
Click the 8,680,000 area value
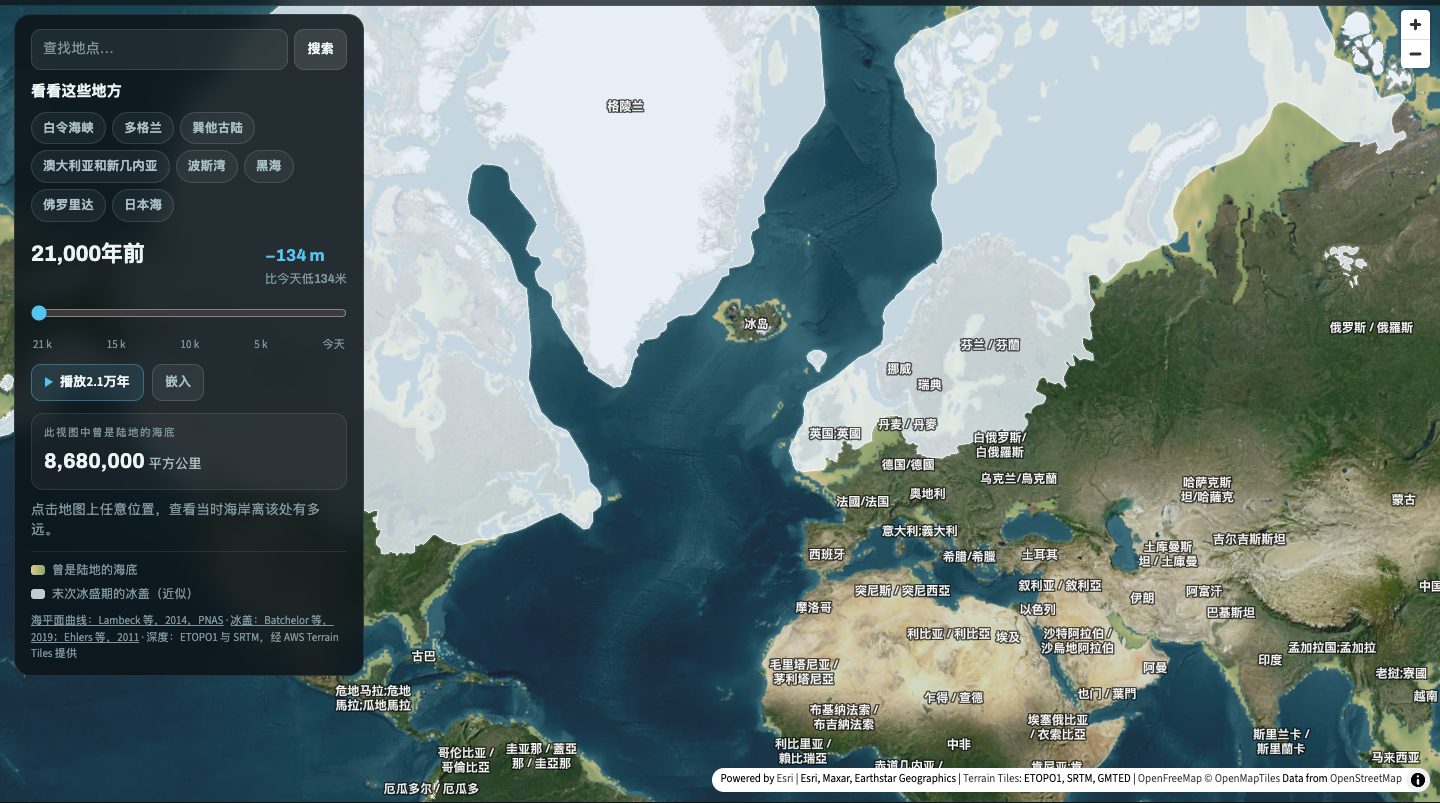point(95,461)
